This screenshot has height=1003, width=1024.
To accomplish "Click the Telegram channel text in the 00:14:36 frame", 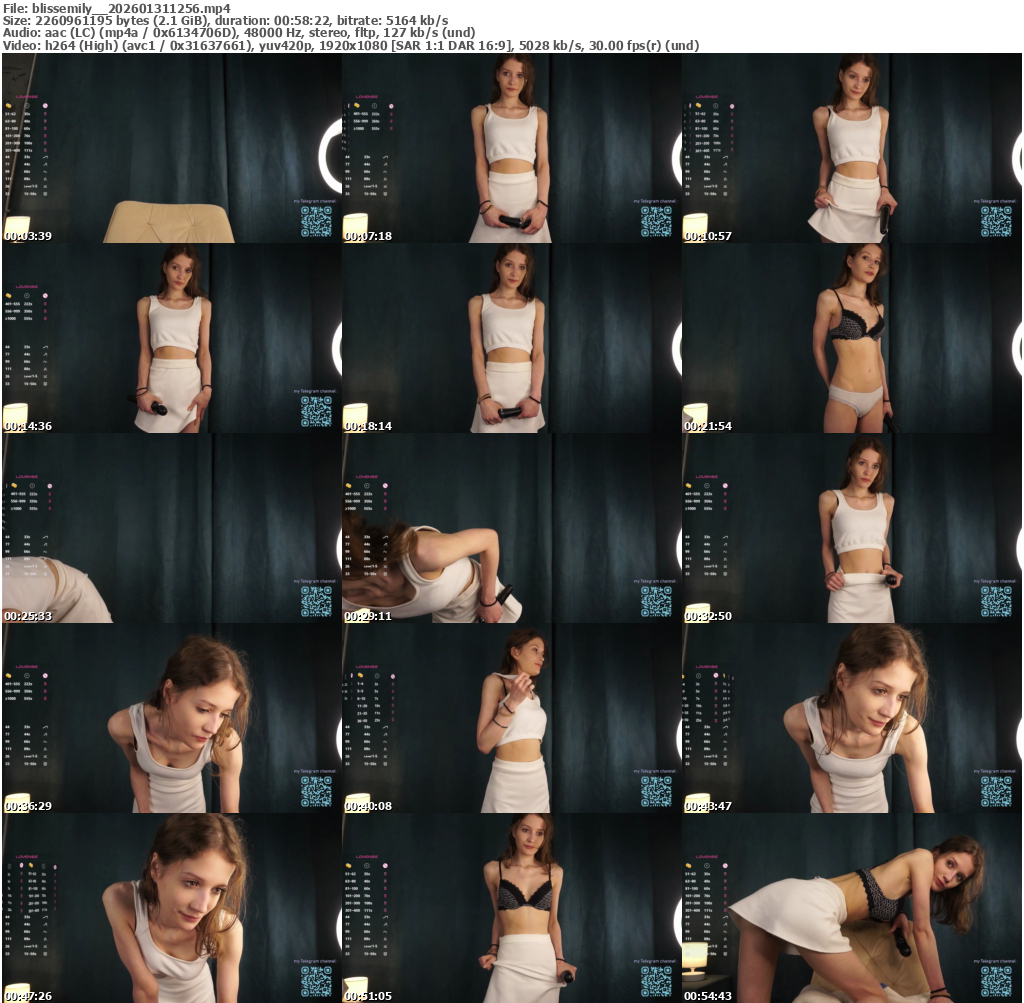I will (315, 391).
